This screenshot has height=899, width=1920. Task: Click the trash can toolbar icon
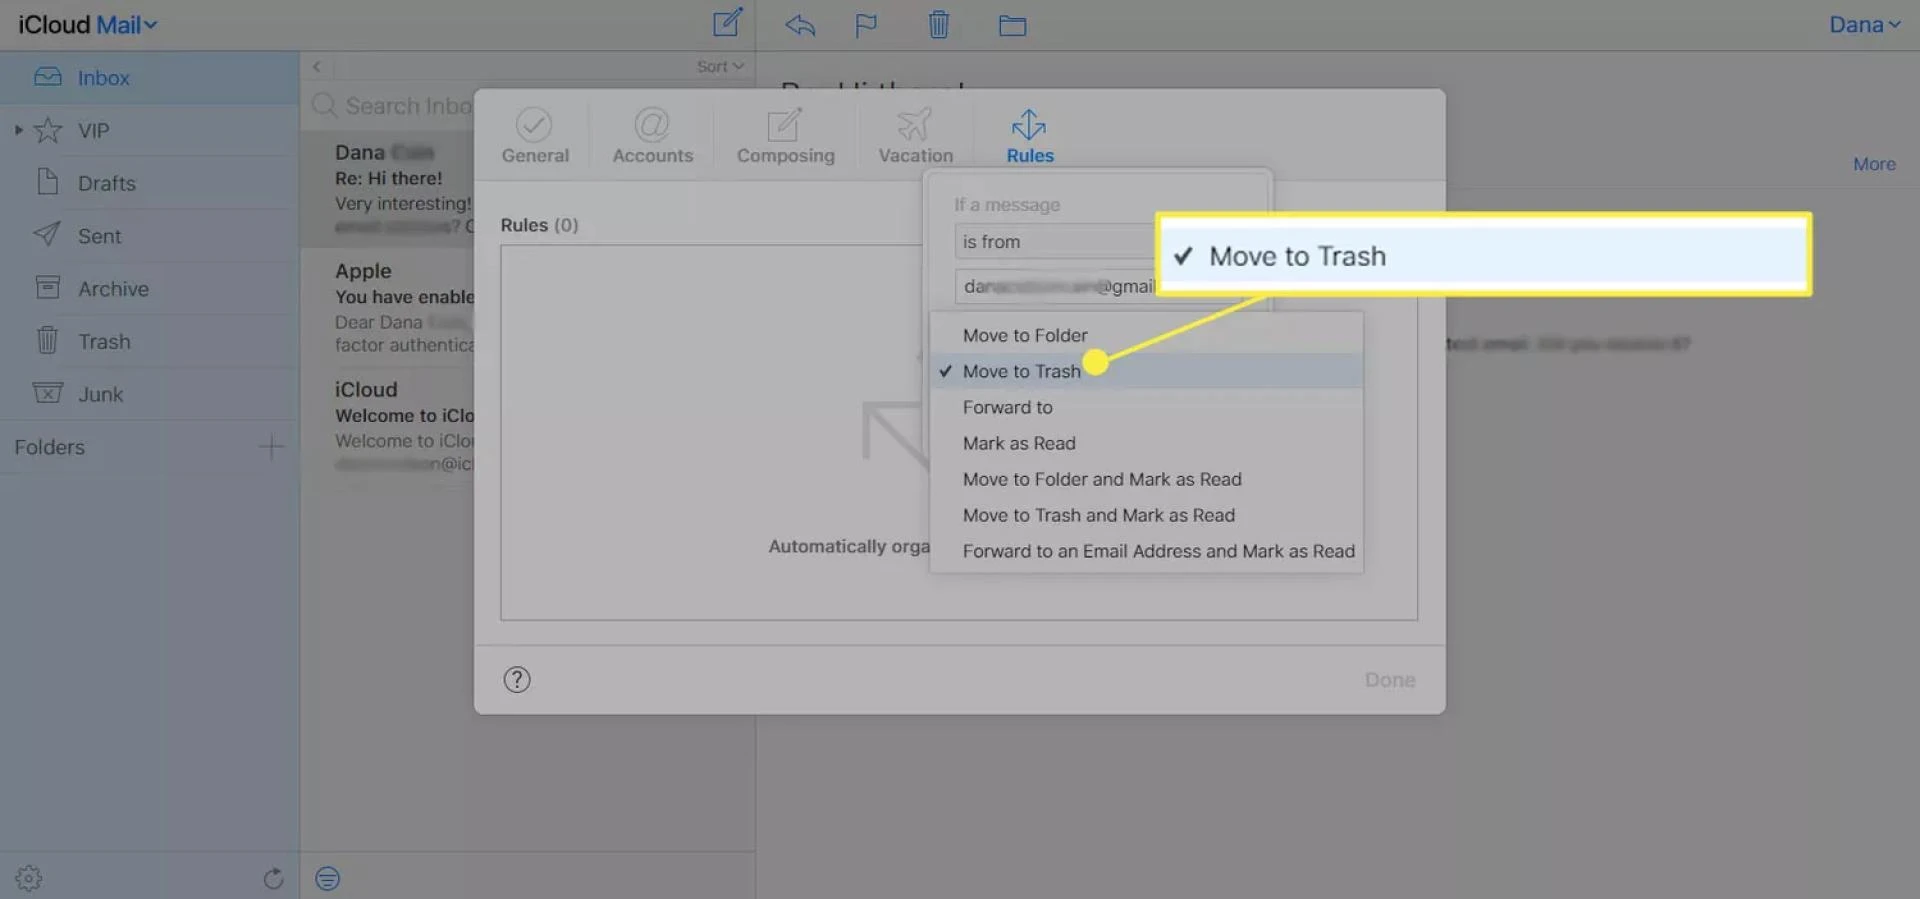click(x=938, y=24)
